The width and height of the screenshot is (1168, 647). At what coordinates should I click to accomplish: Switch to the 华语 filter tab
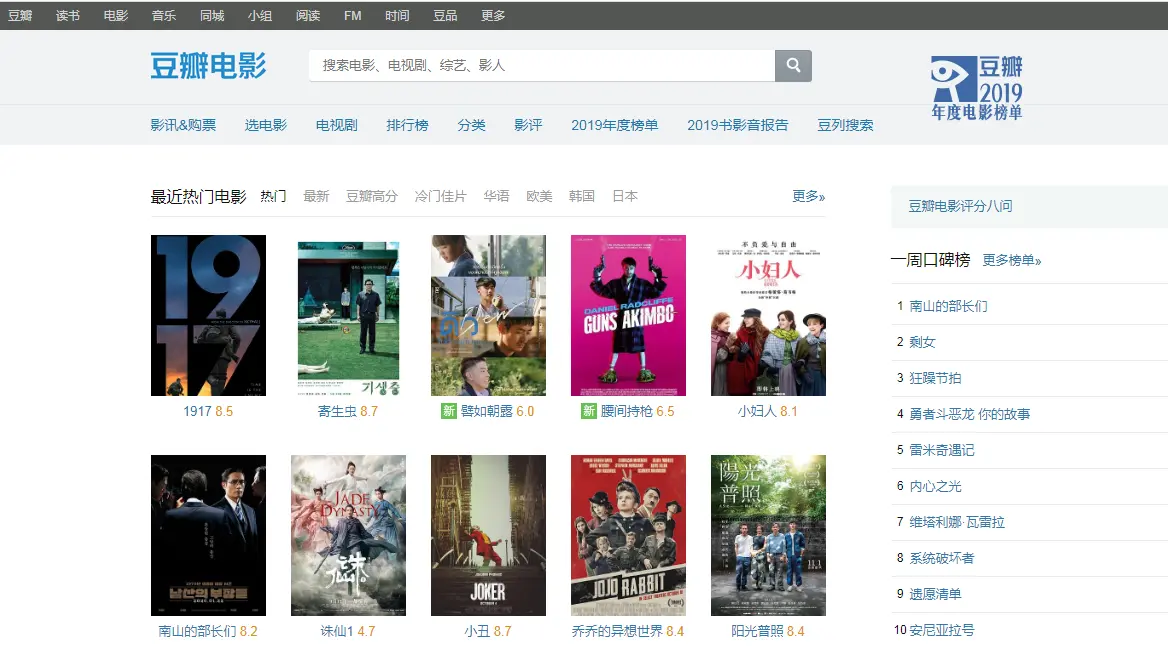496,197
